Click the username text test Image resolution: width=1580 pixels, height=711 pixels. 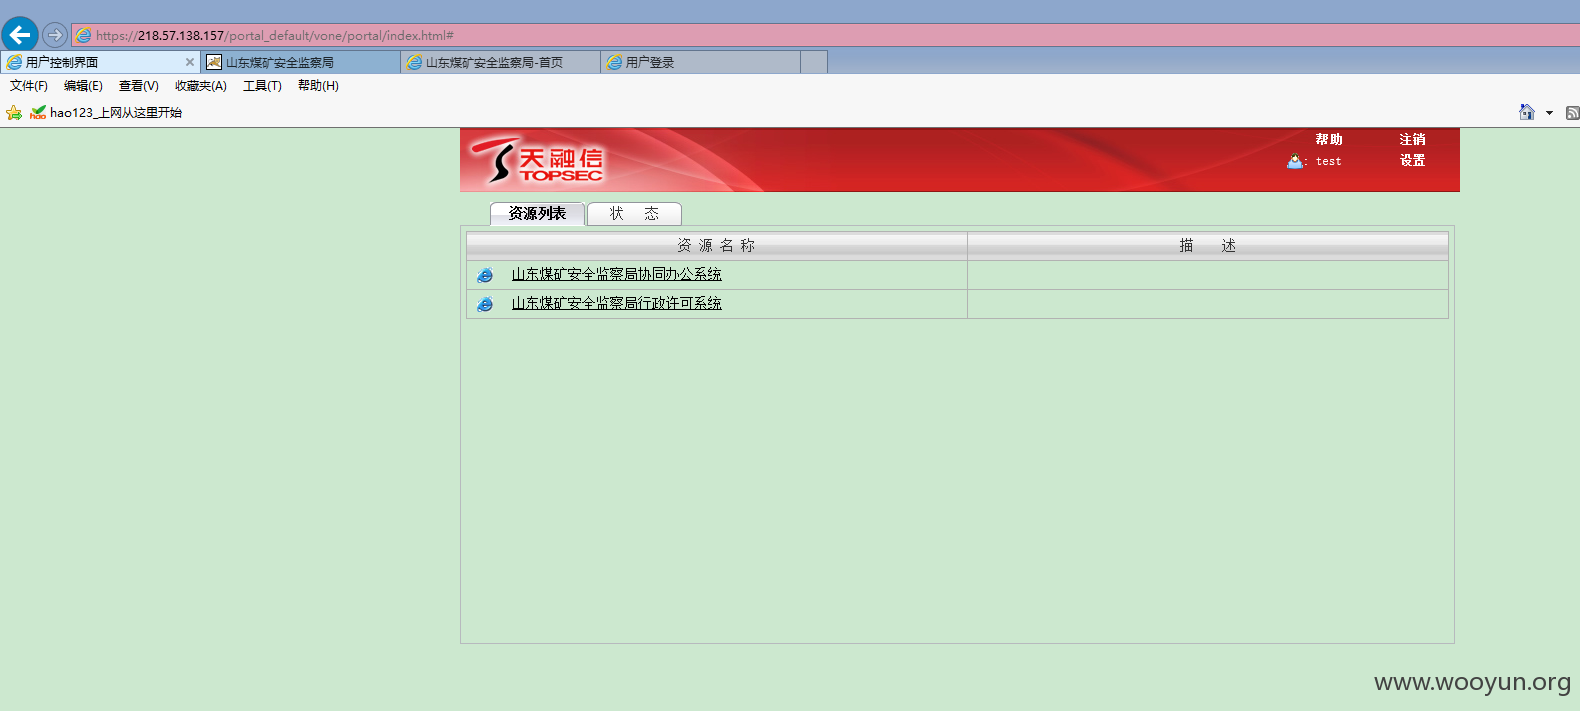coord(1328,161)
